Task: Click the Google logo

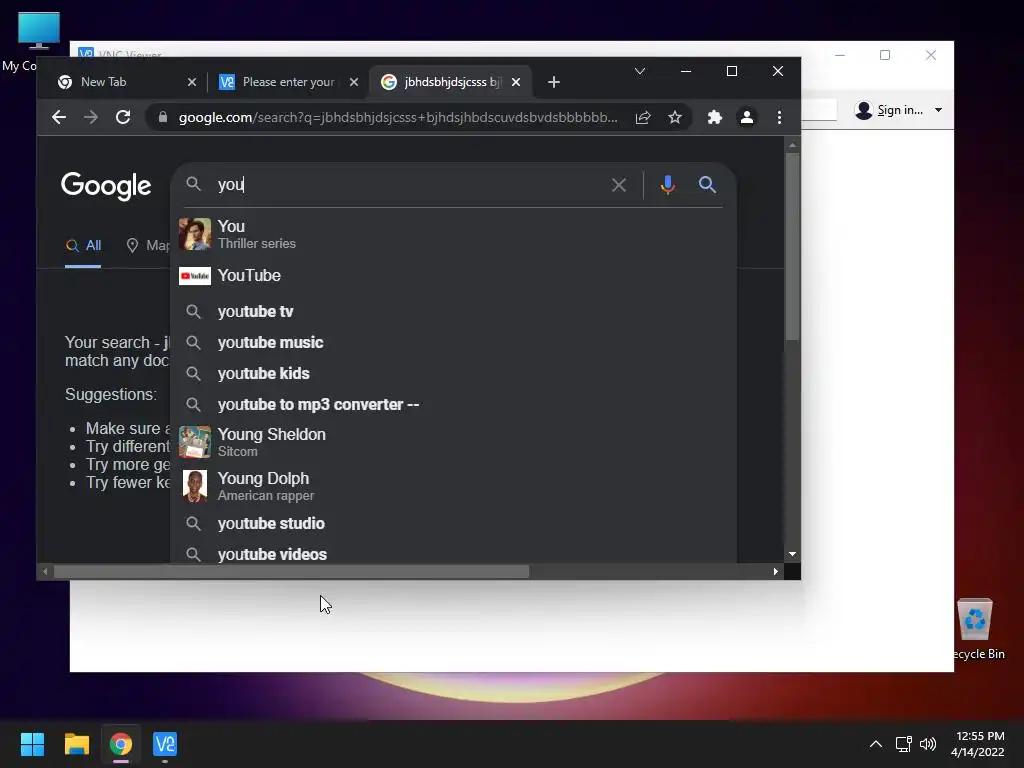Action: (x=106, y=187)
